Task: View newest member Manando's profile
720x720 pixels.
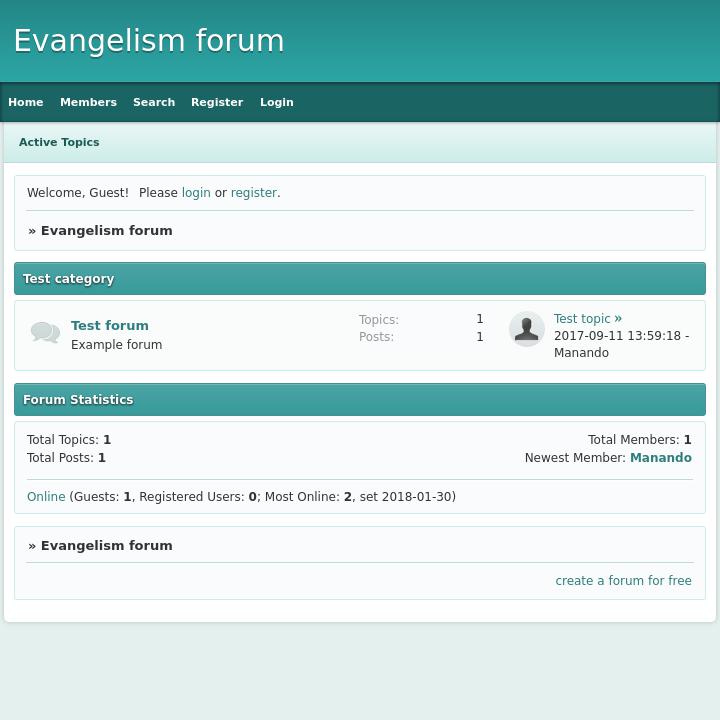Action: click(x=660, y=457)
